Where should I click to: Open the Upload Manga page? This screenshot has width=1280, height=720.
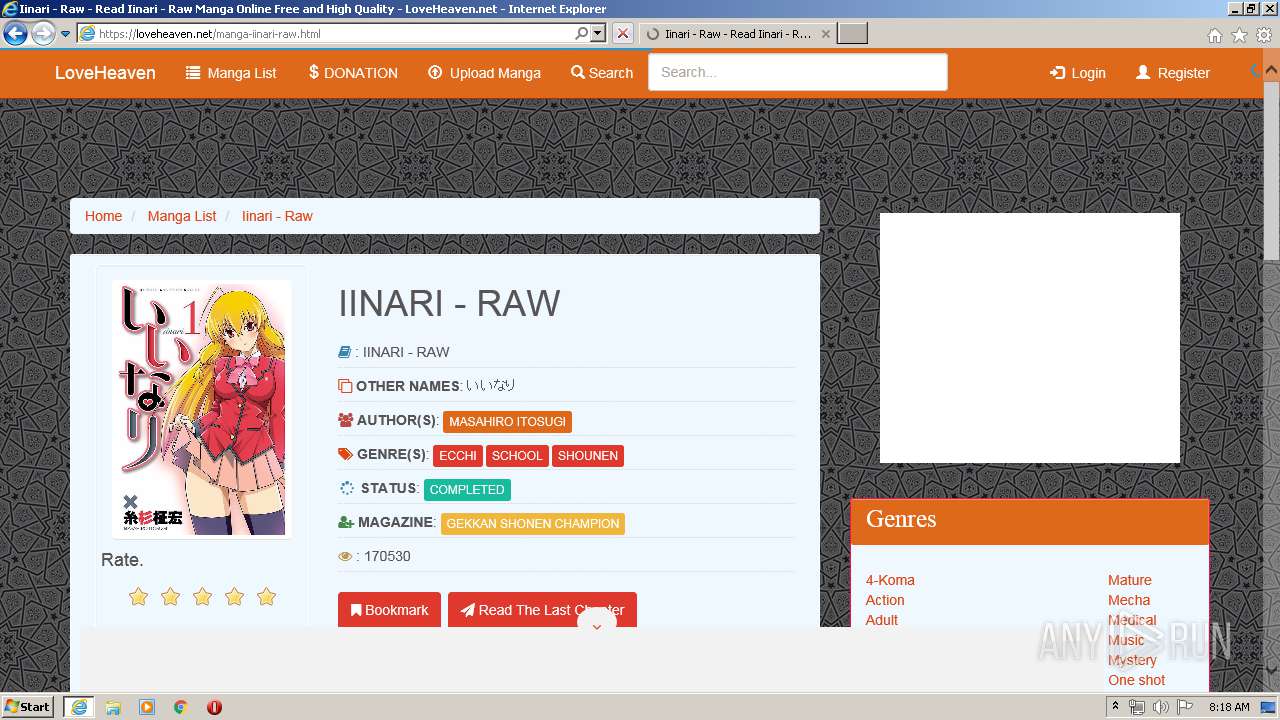point(484,73)
